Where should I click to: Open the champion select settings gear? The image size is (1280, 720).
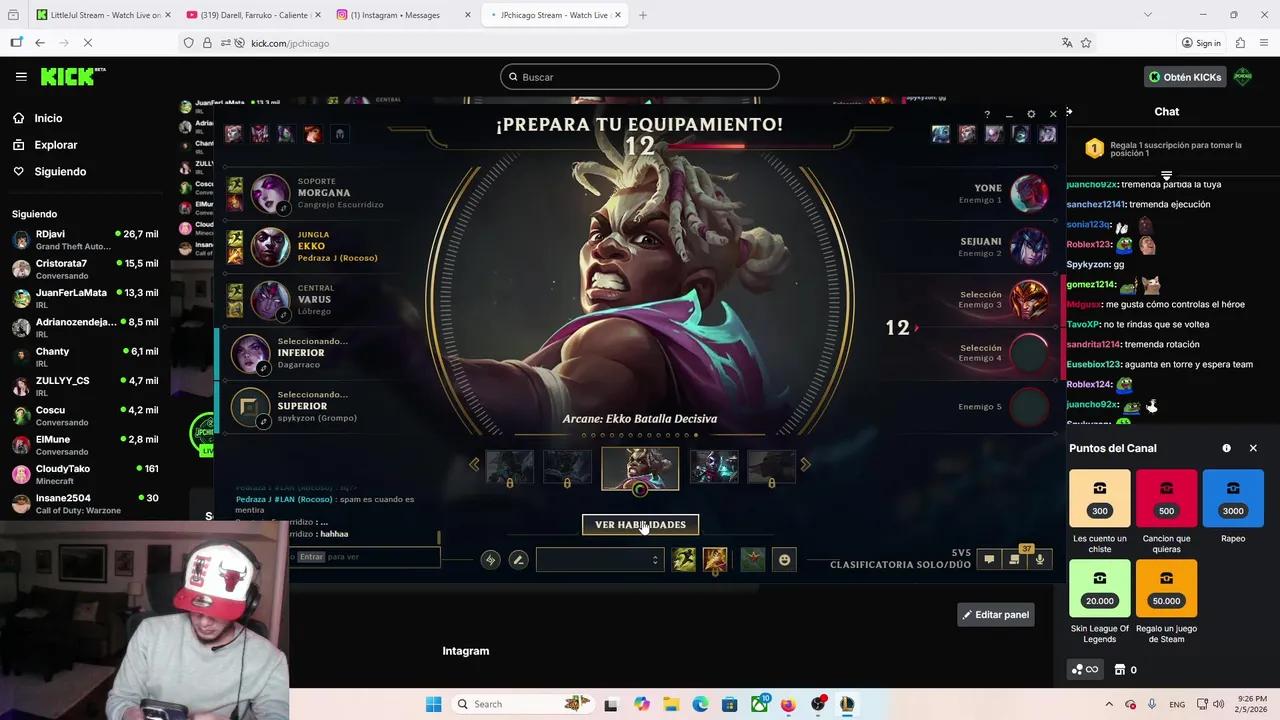(x=1031, y=114)
